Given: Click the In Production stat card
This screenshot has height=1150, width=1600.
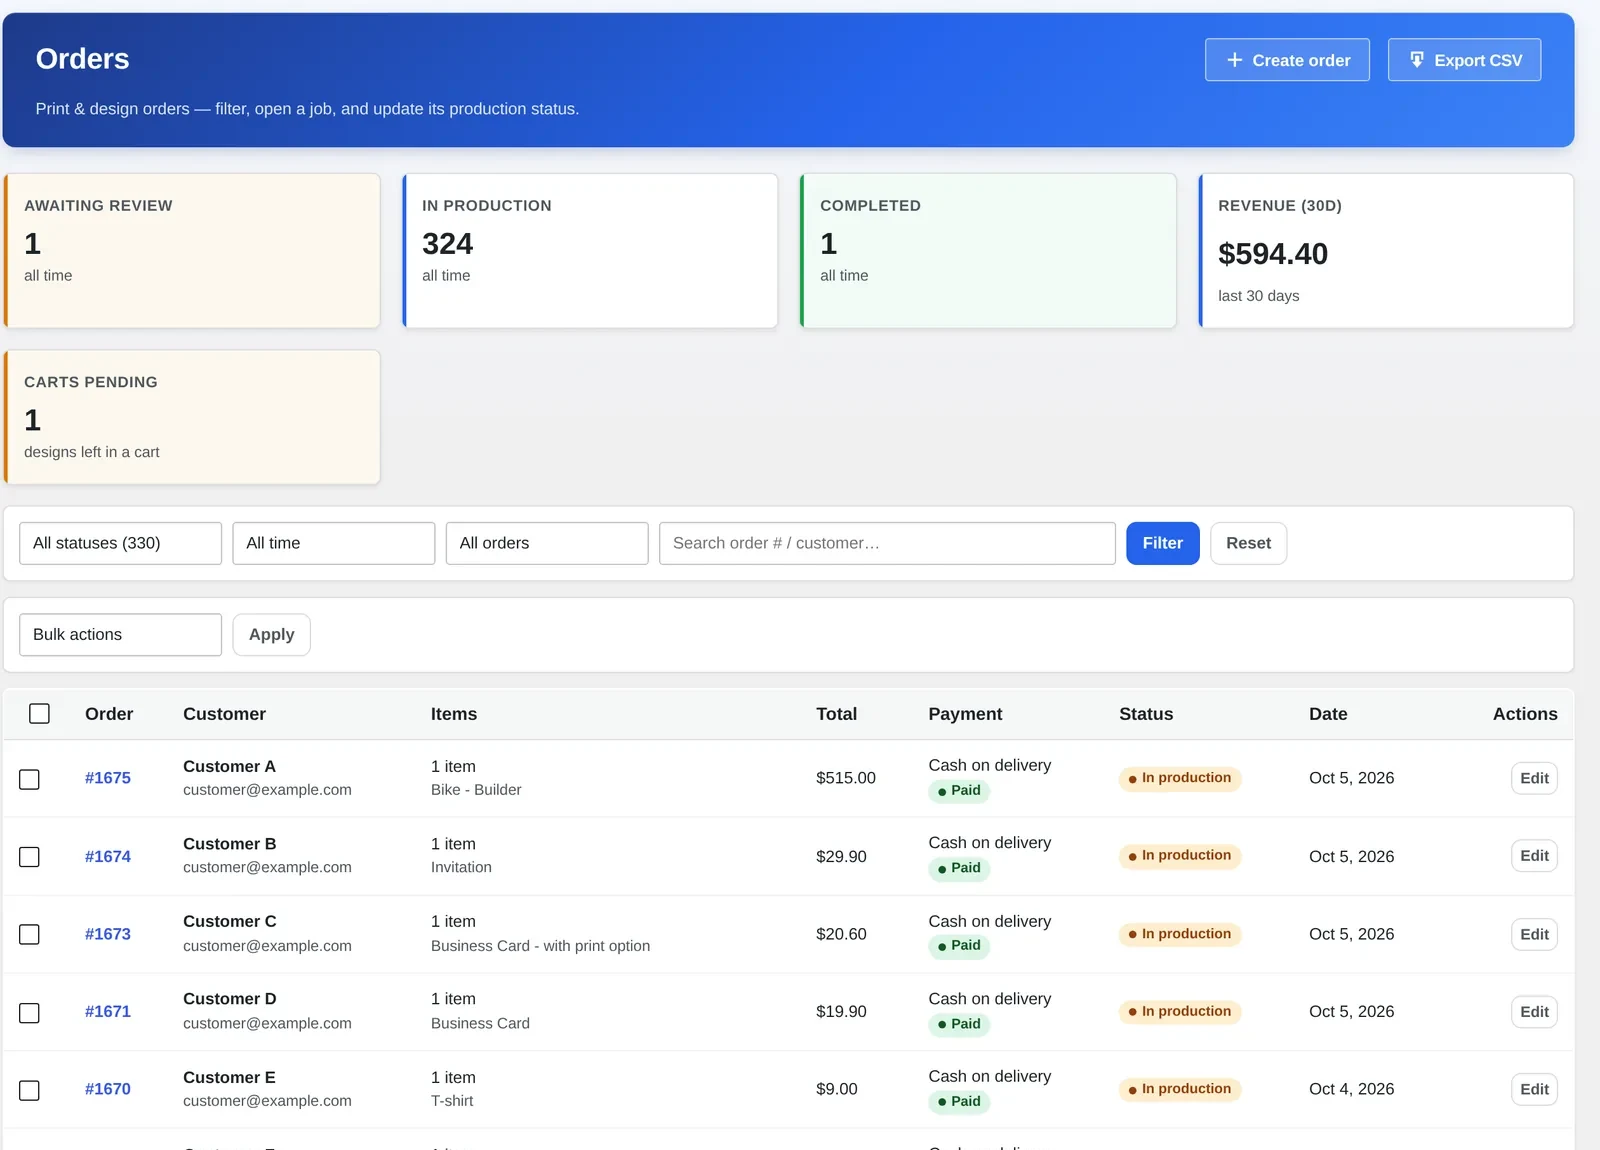Looking at the screenshot, I should (x=590, y=251).
